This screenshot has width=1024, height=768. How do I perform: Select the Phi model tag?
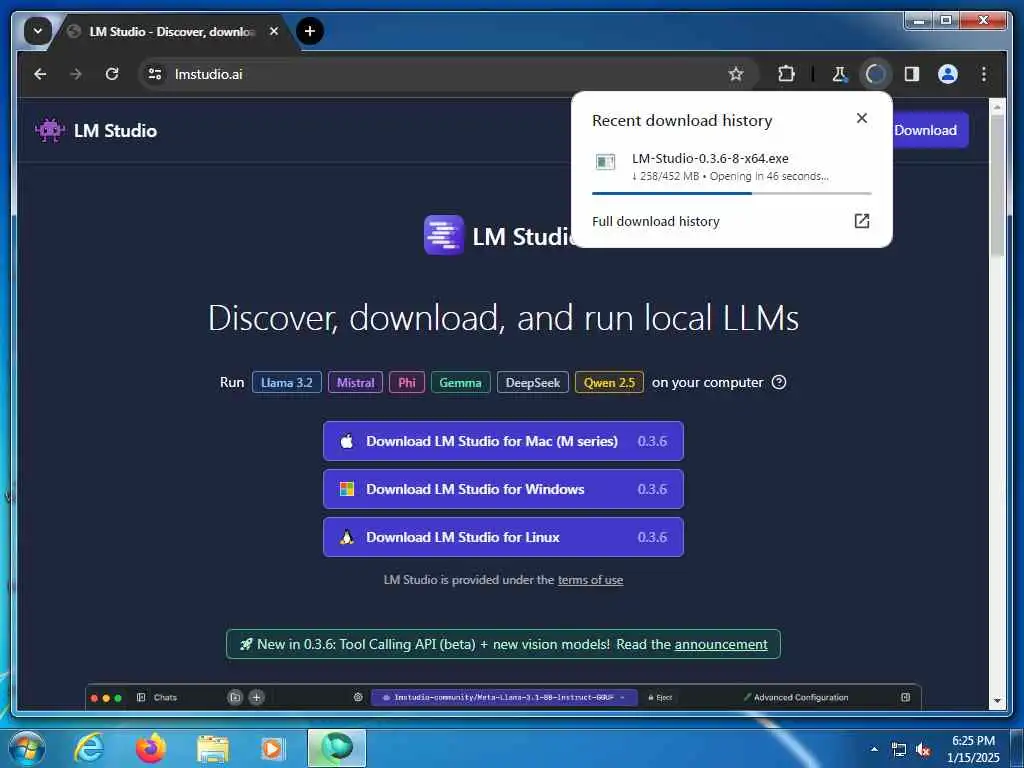pyautogui.click(x=407, y=383)
